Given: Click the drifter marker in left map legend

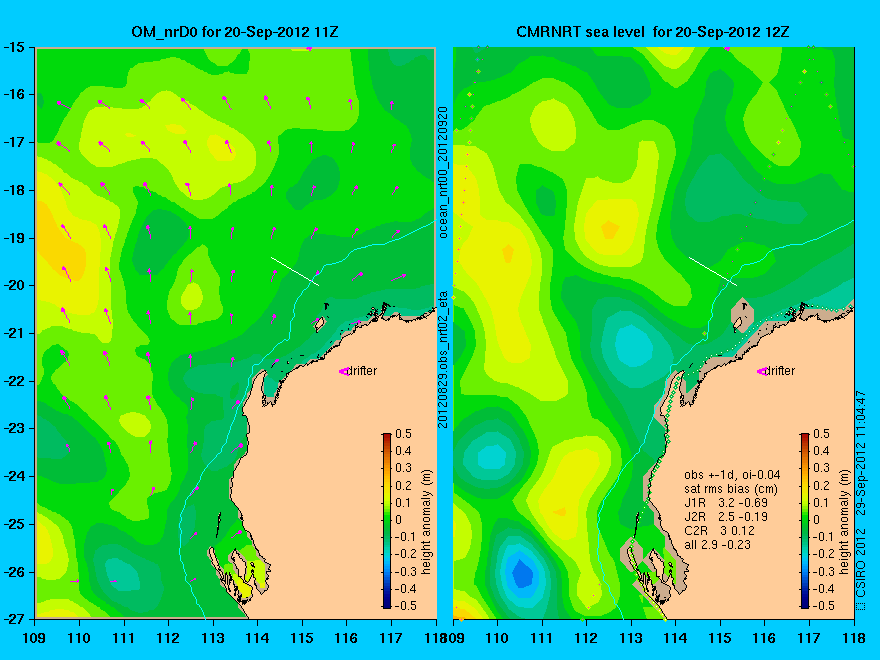Looking at the screenshot, I should [x=343, y=372].
